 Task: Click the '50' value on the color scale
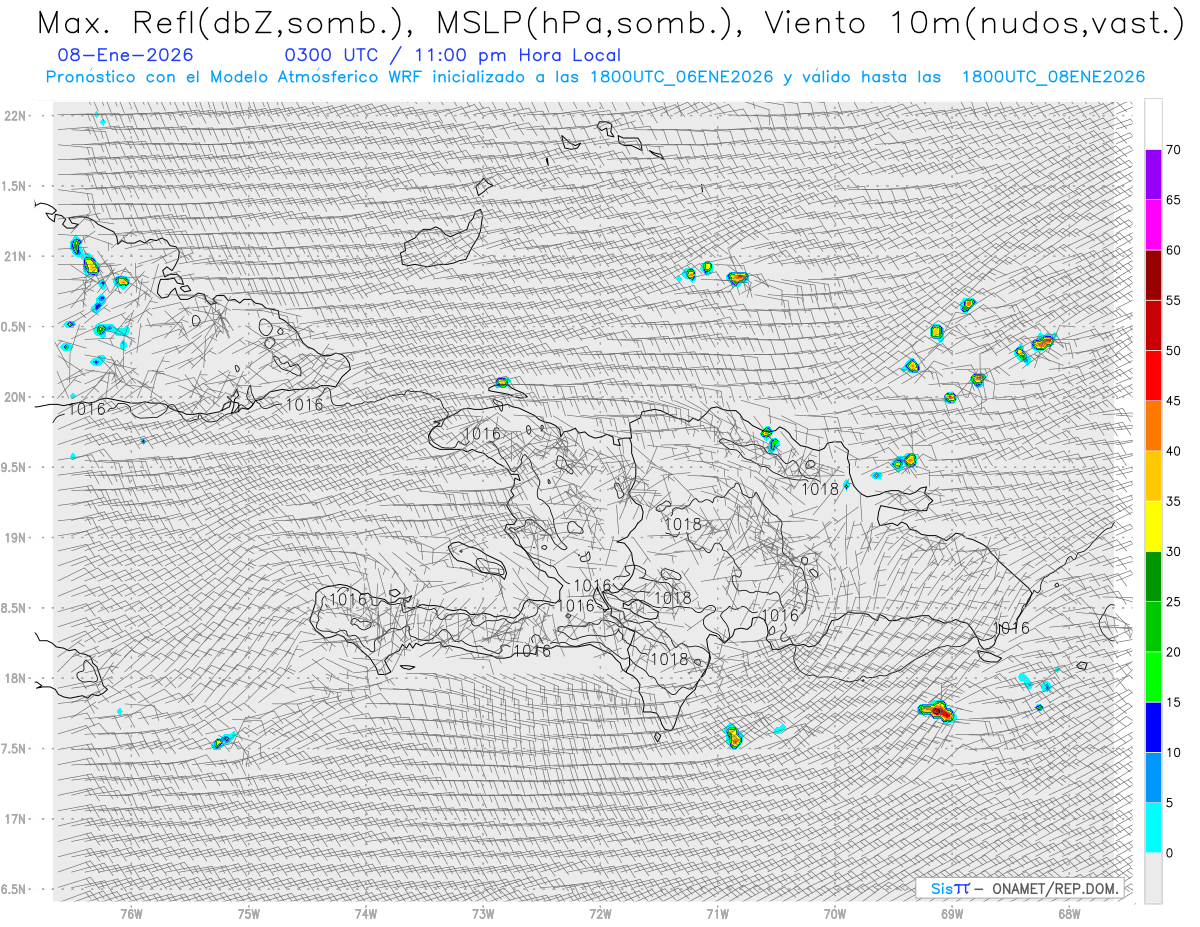[x=1173, y=351]
